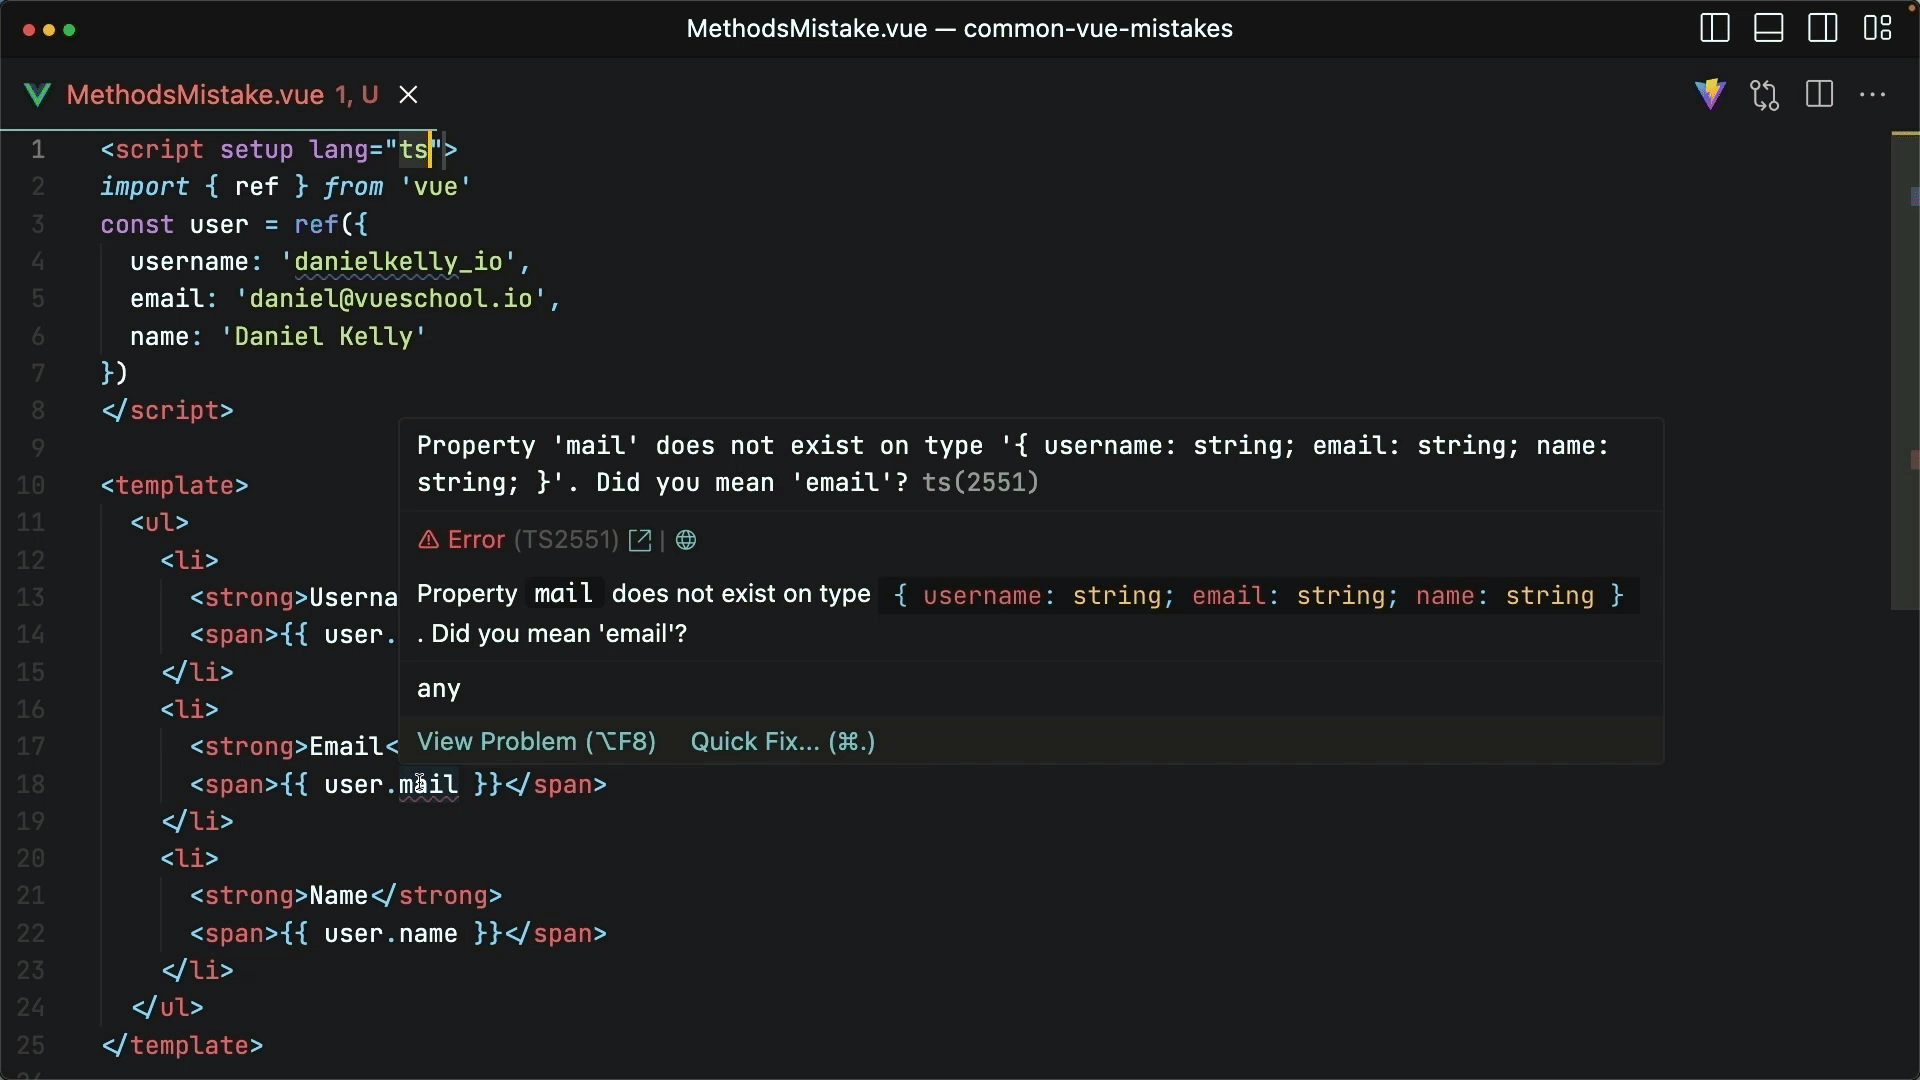Image resolution: width=1920 pixels, height=1080 pixels.
Task: Close the MethodsMistake.vue tab
Action: click(408, 95)
